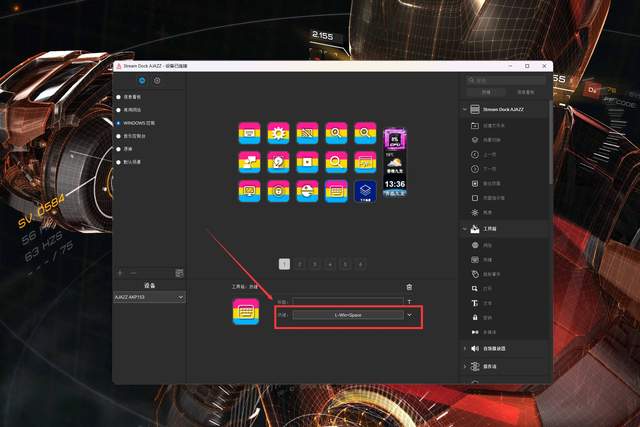Open text styling with the T icon beside the title field
Viewport: 640px width, 427px height.
coord(409,302)
